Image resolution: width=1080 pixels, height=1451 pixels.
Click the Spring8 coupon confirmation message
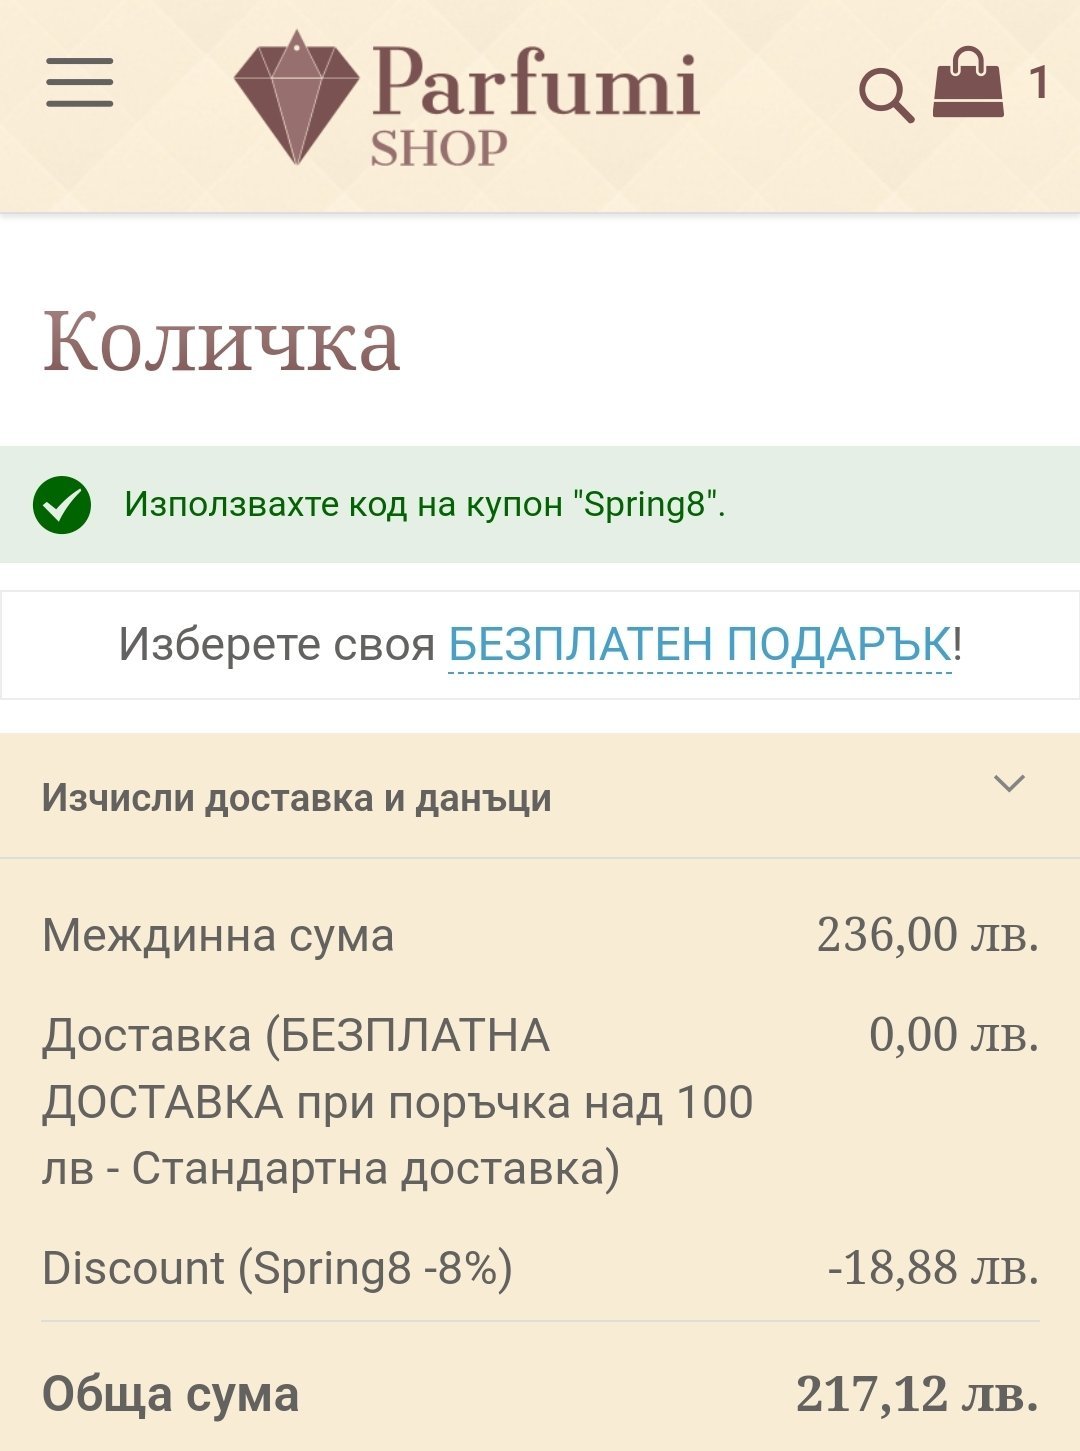tap(424, 505)
